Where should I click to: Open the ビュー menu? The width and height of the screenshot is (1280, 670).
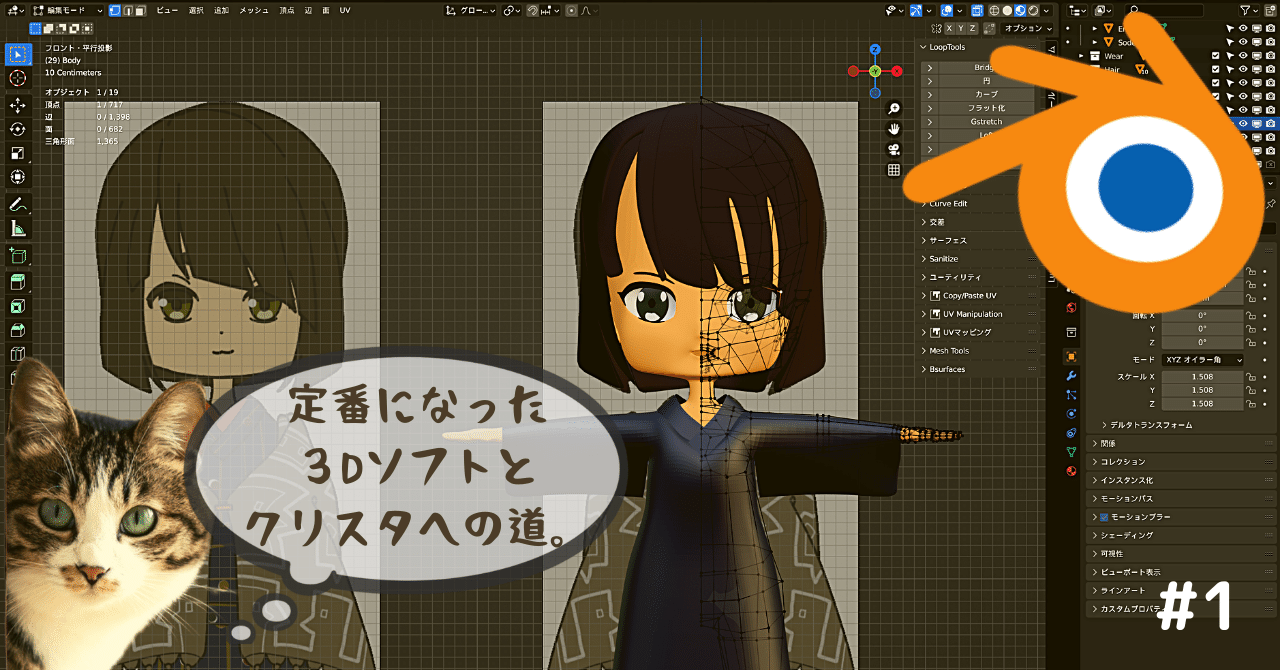pos(167,10)
